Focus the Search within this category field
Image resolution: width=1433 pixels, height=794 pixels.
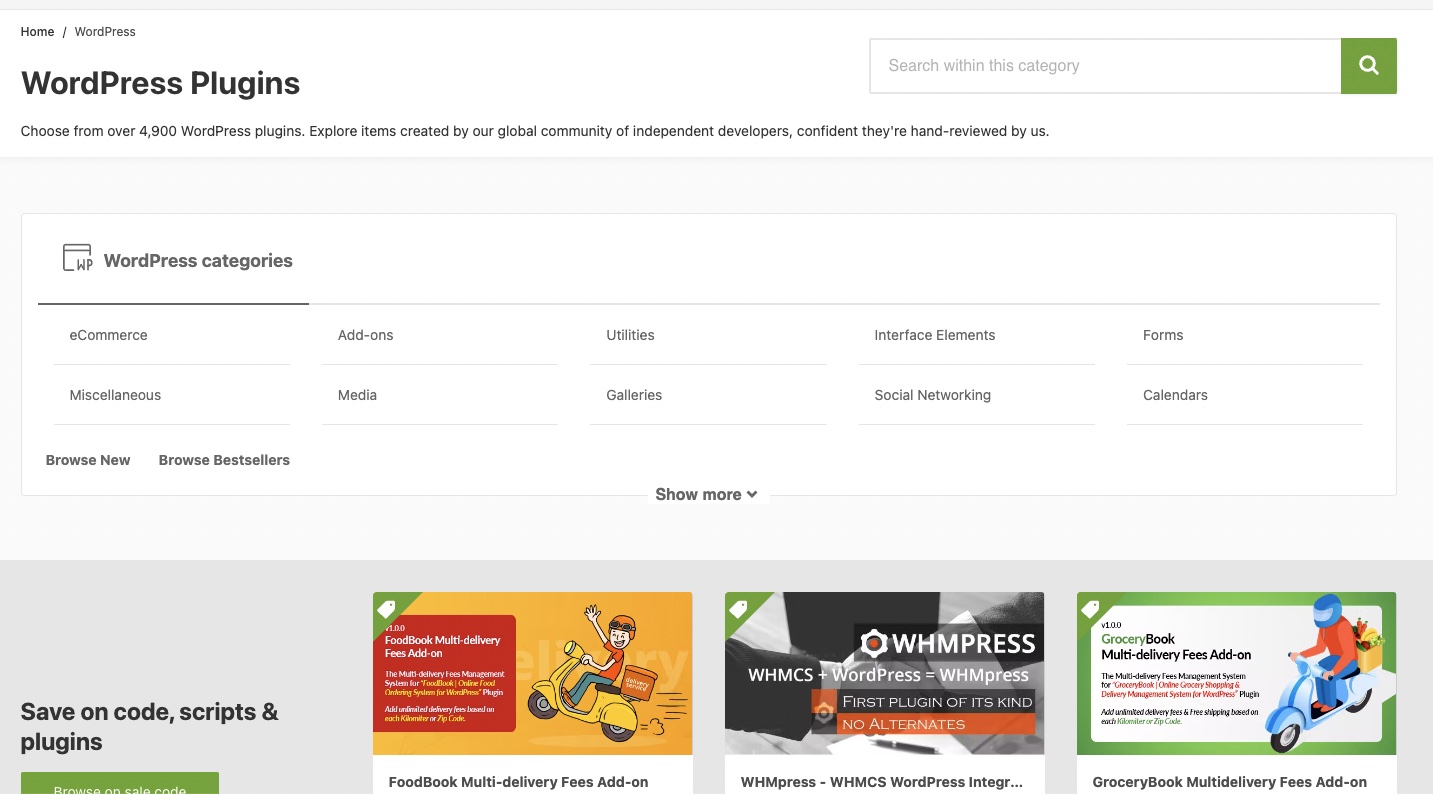click(1105, 66)
